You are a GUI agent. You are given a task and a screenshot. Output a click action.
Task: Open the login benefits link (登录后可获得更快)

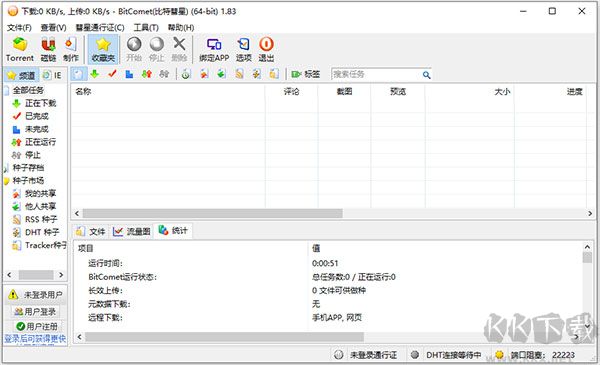pyautogui.click(x=35, y=339)
